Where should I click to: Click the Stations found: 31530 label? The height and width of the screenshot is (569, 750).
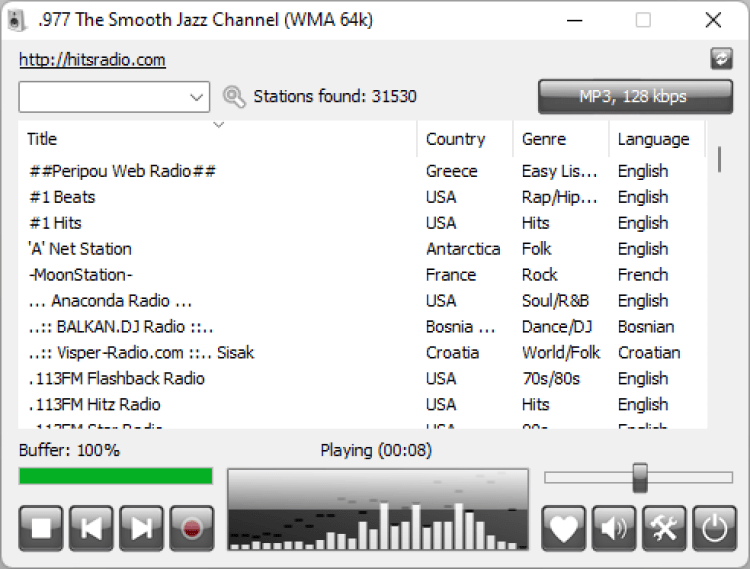(x=335, y=97)
